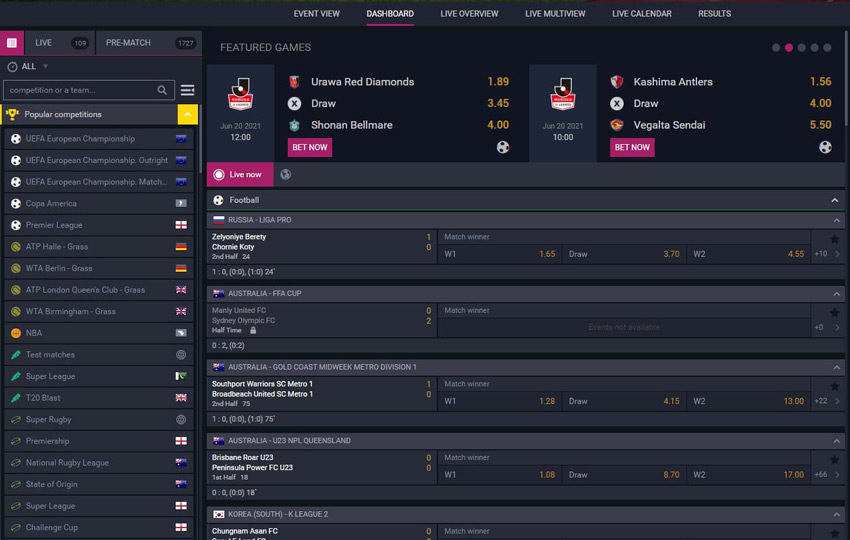Select Shonan Bellmare odds 4.00
This screenshot has height=540, width=850.
(498, 125)
